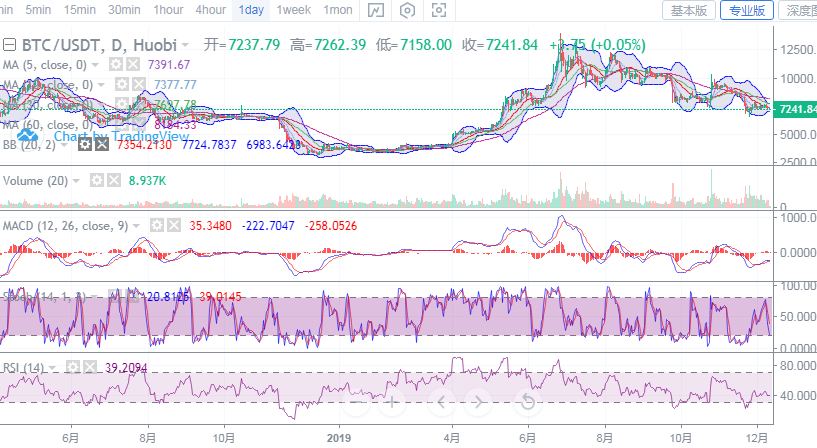This screenshot has width=817, height=448.
Task: Click opening price 7237.79
Action: (x=254, y=45)
